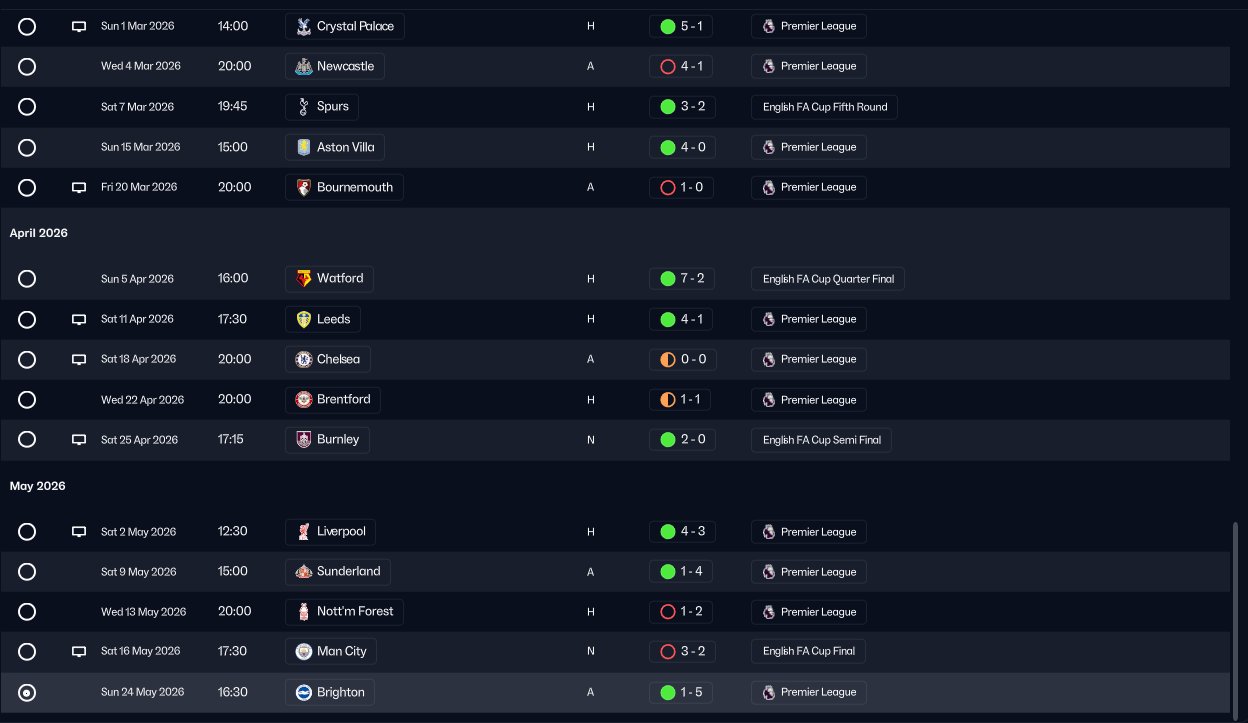Open the 1 - 5 result against Brighton
Image resolution: width=1248 pixels, height=723 pixels.
pyautogui.click(x=681, y=692)
